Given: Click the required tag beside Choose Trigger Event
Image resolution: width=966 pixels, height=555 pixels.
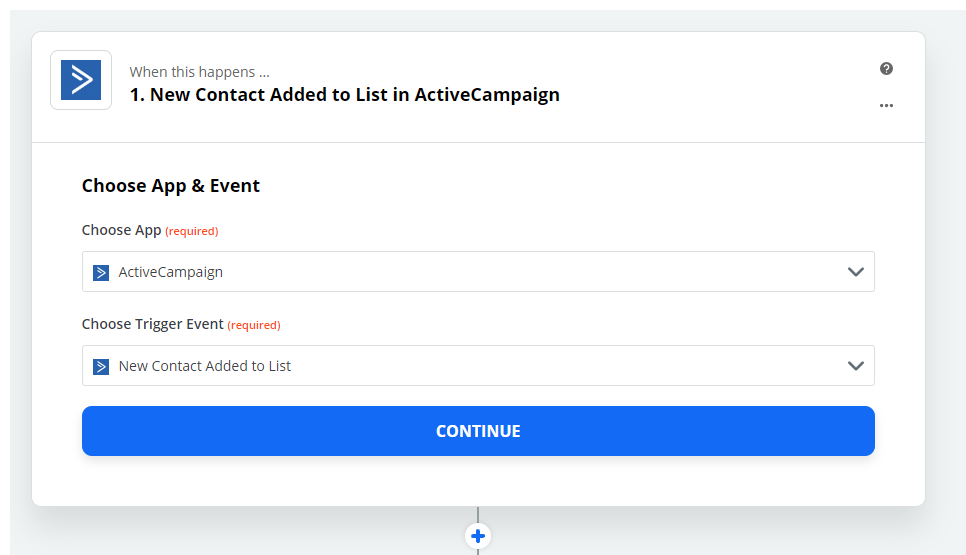Looking at the screenshot, I should pos(254,325).
